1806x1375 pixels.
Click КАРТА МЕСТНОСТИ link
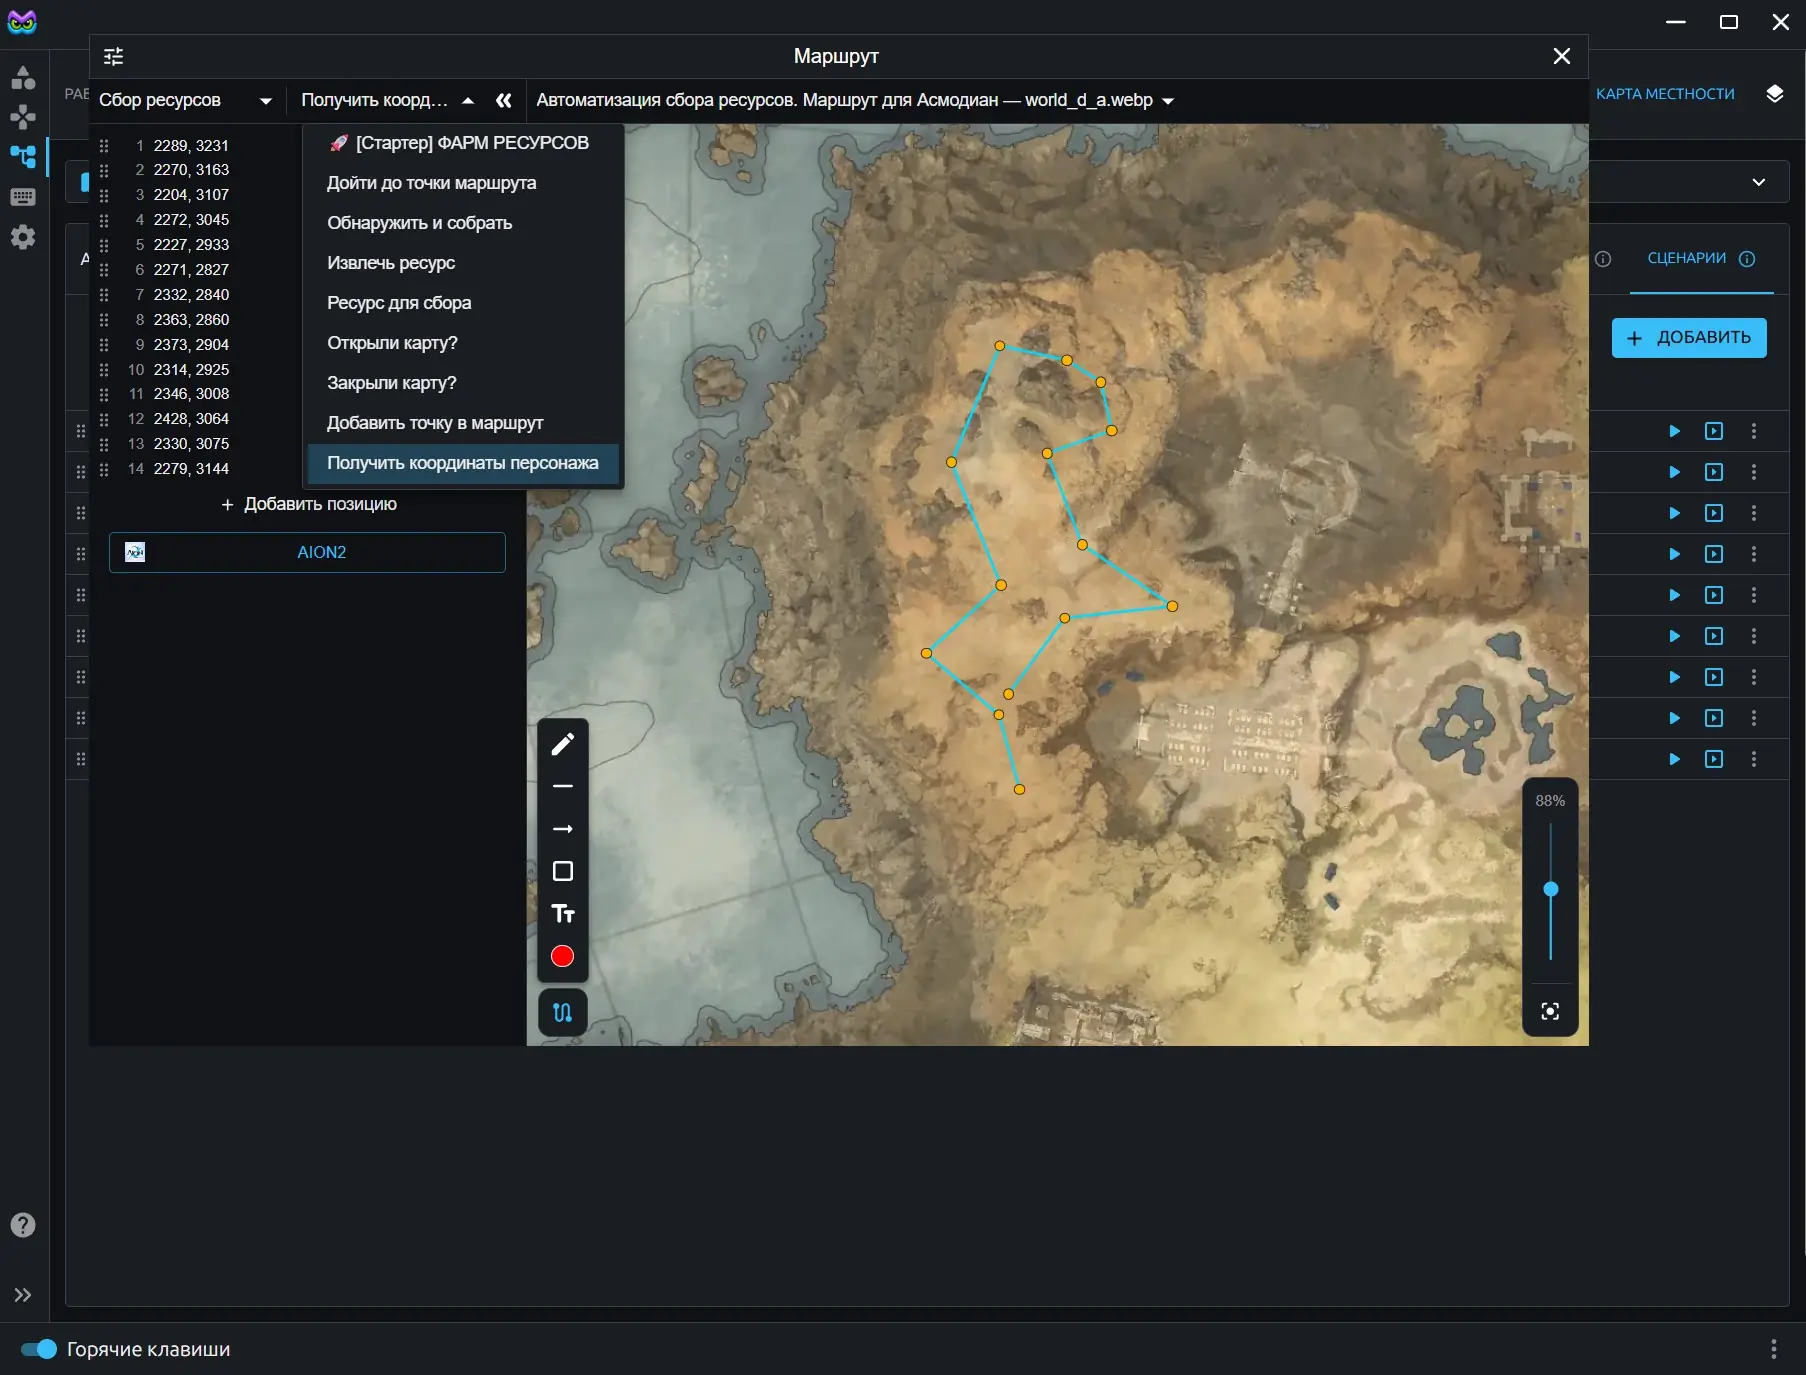point(1665,94)
